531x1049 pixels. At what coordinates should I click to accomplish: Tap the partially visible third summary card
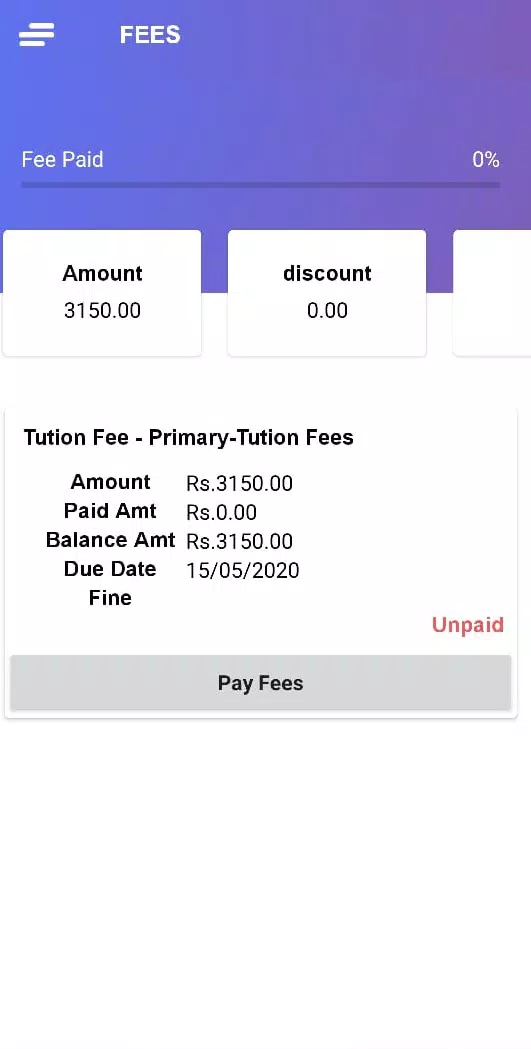tap(492, 293)
